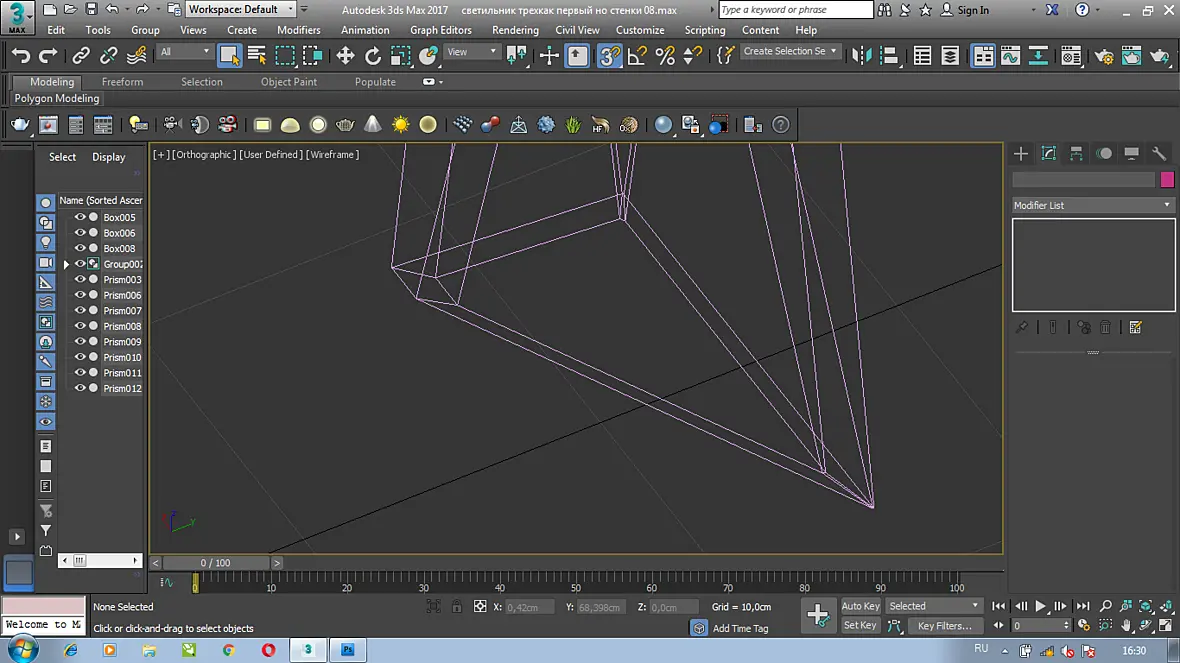The width and height of the screenshot is (1180, 663).
Task: Click the Auto Key button
Action: tap(860, 606)
